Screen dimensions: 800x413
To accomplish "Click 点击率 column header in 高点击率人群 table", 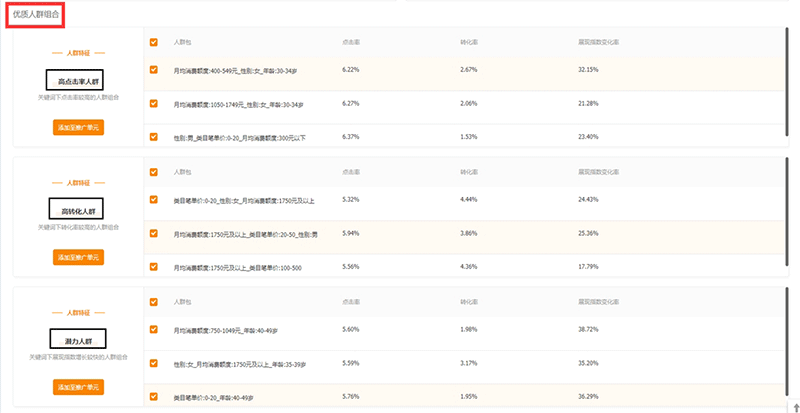I will point(350,43).
